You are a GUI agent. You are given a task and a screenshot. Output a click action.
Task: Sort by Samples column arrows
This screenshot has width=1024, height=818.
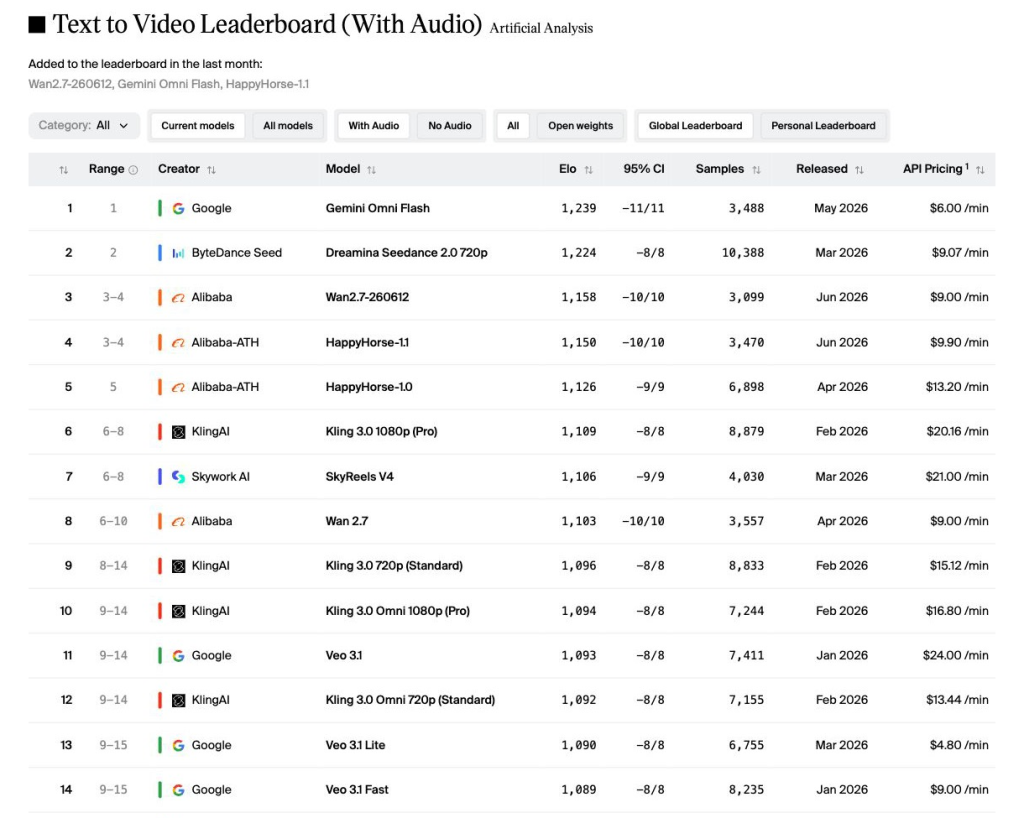pos(756,170)
